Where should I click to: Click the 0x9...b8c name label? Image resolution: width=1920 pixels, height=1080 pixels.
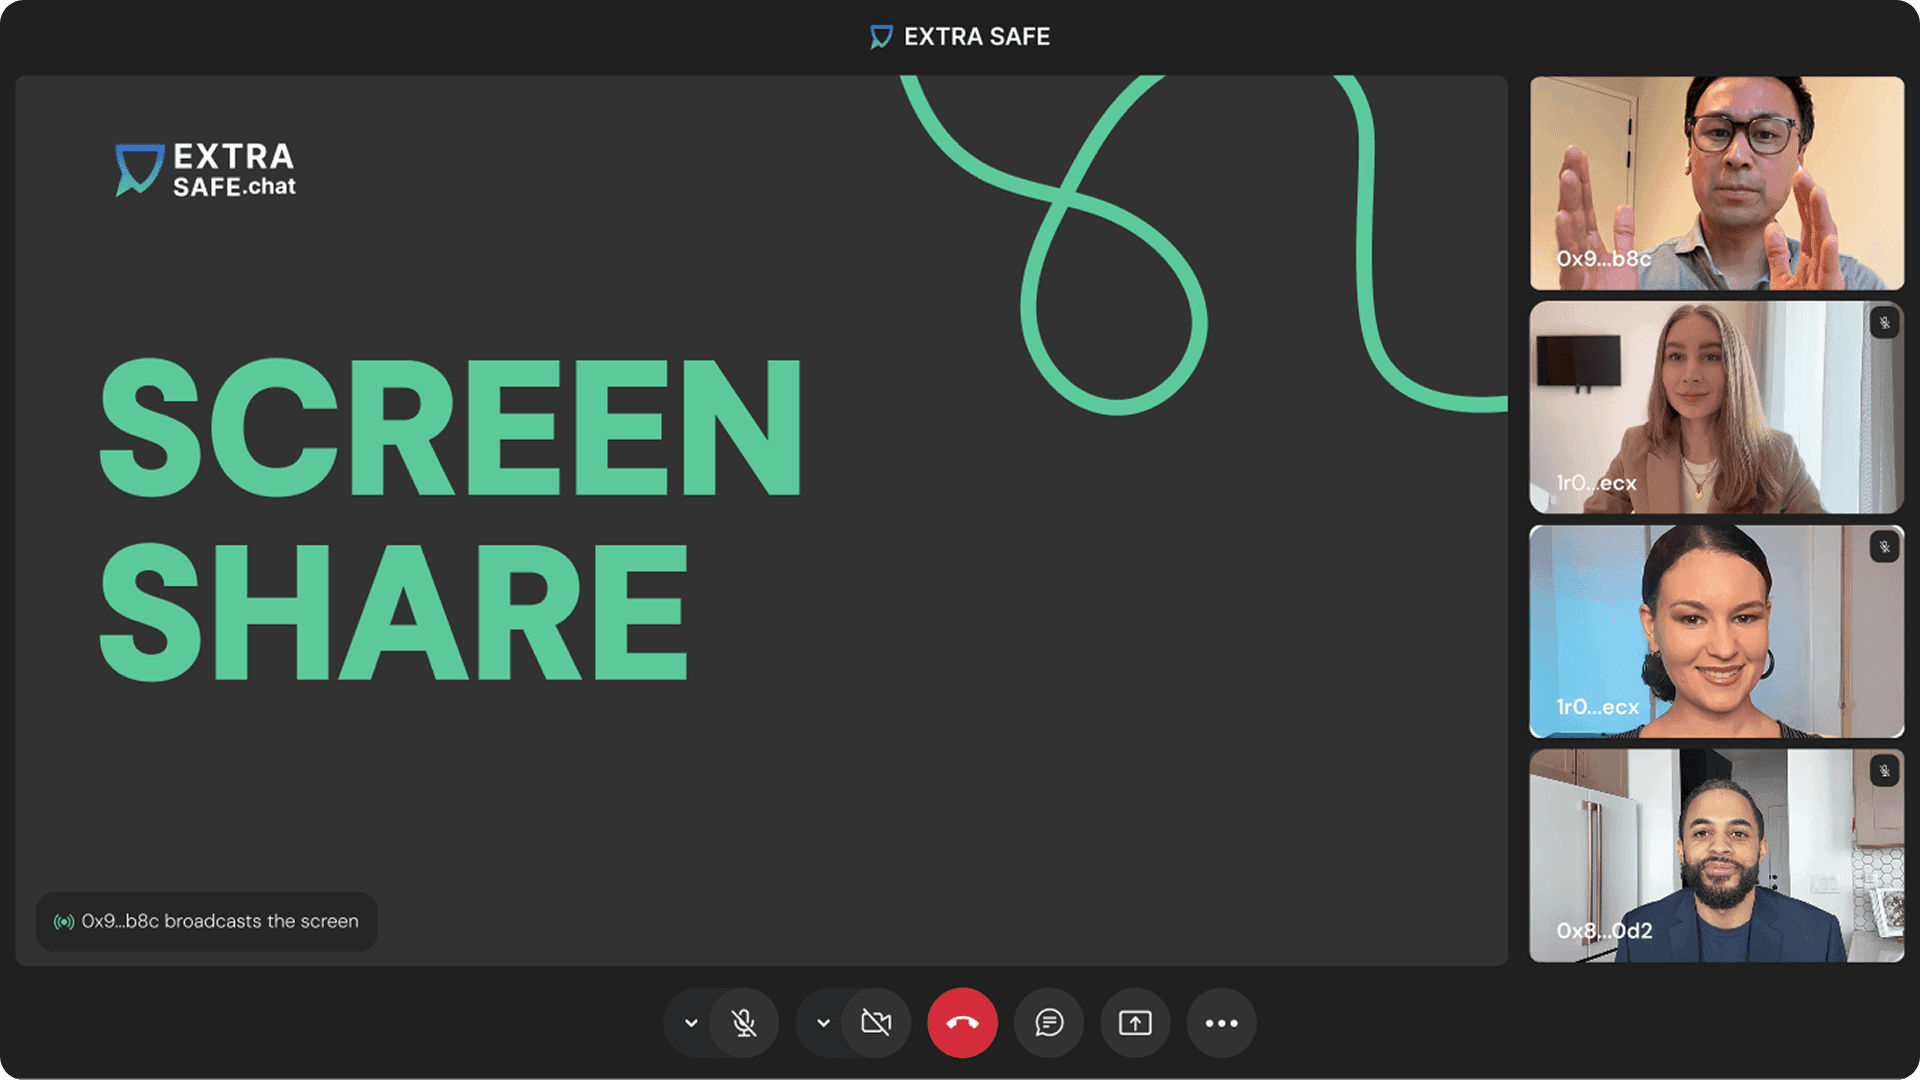tap(1603, 259)
